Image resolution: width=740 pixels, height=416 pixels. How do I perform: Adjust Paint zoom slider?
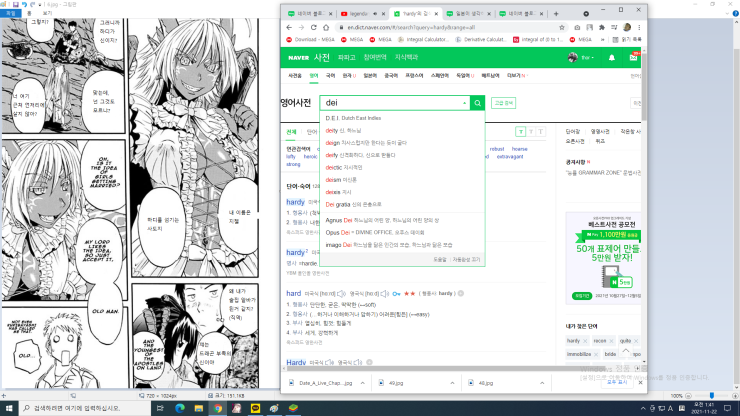[x=712, y=396]
